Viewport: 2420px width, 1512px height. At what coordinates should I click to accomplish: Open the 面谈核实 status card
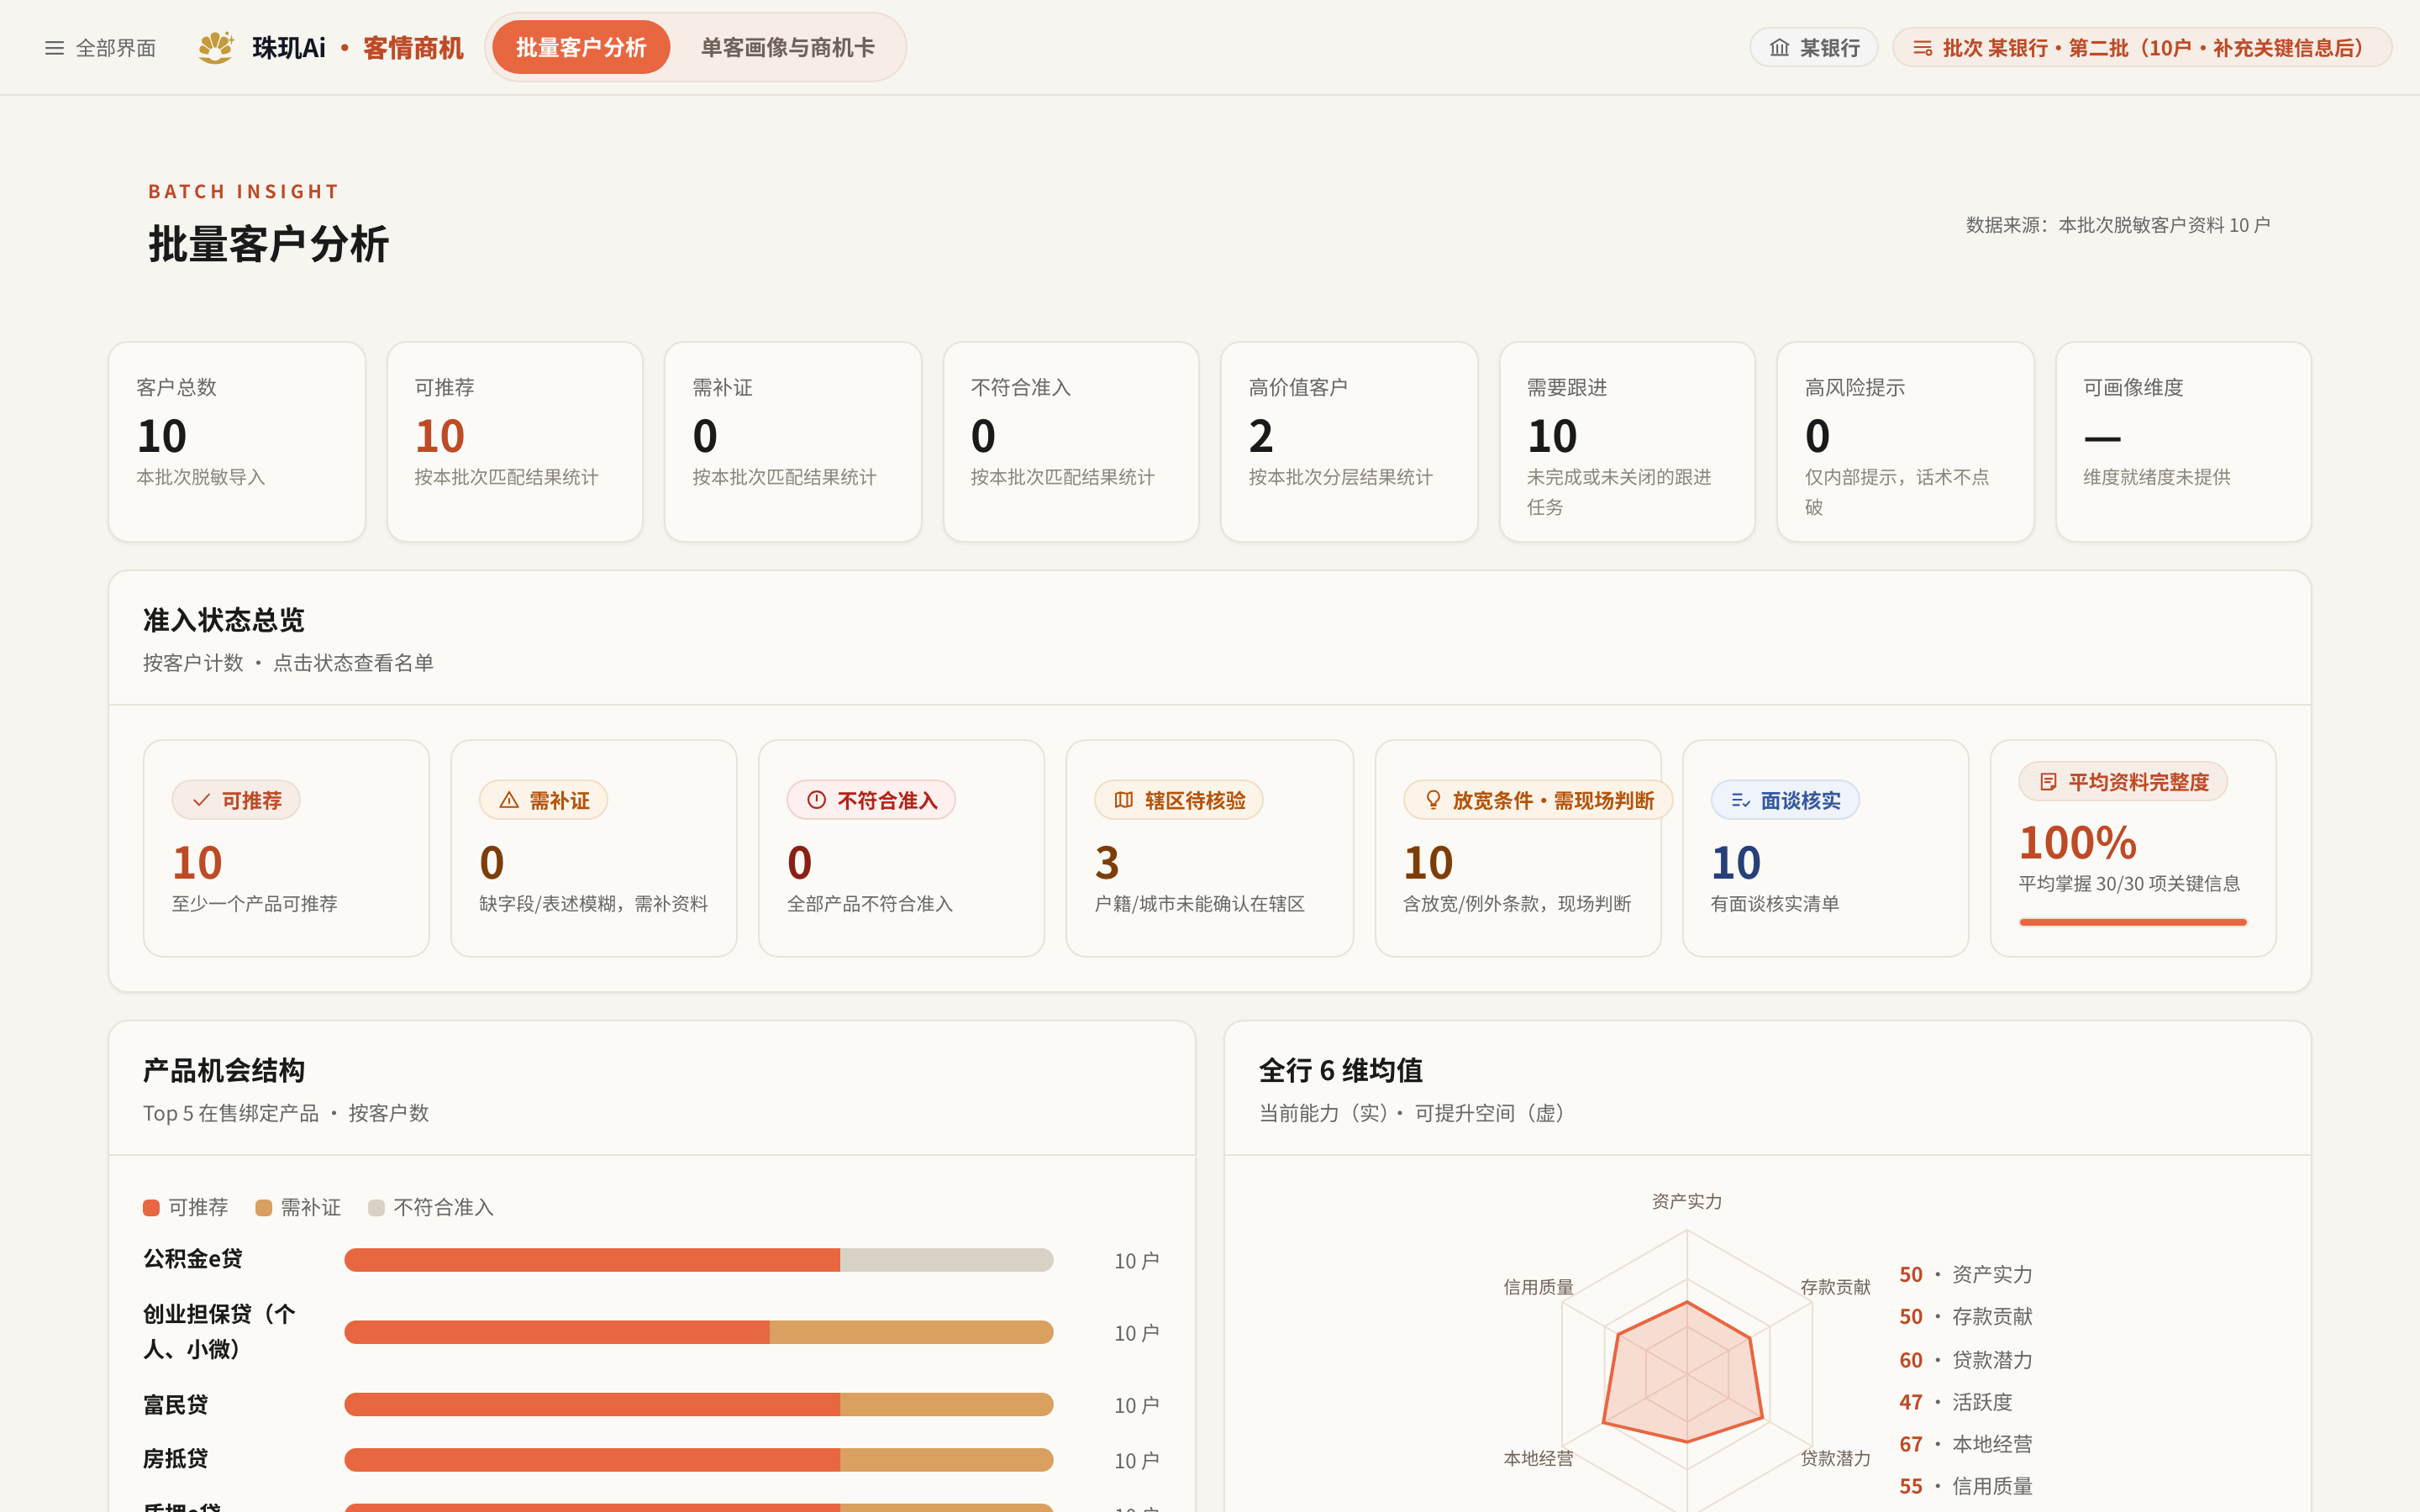click(x=1825, y=848)
